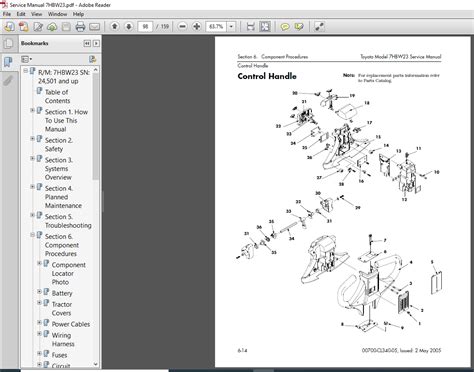This screenshot has height=372, width=474.
Task: Open the Attachments paperclip panel icon
Action: (x=8, y=81)
